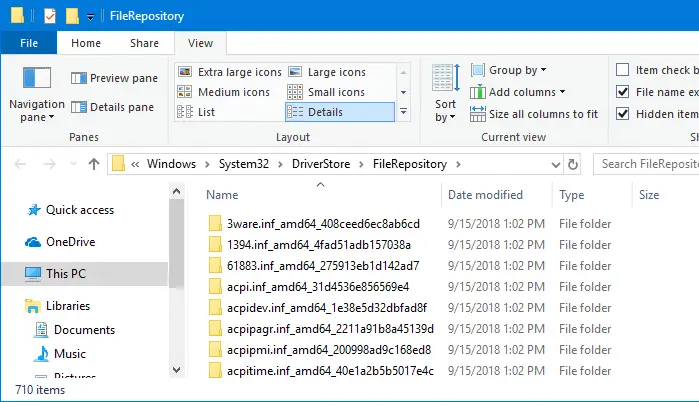Click navigation pane scroll down arrow
Screen dimensions: 699x402
[x=177, y=369]
